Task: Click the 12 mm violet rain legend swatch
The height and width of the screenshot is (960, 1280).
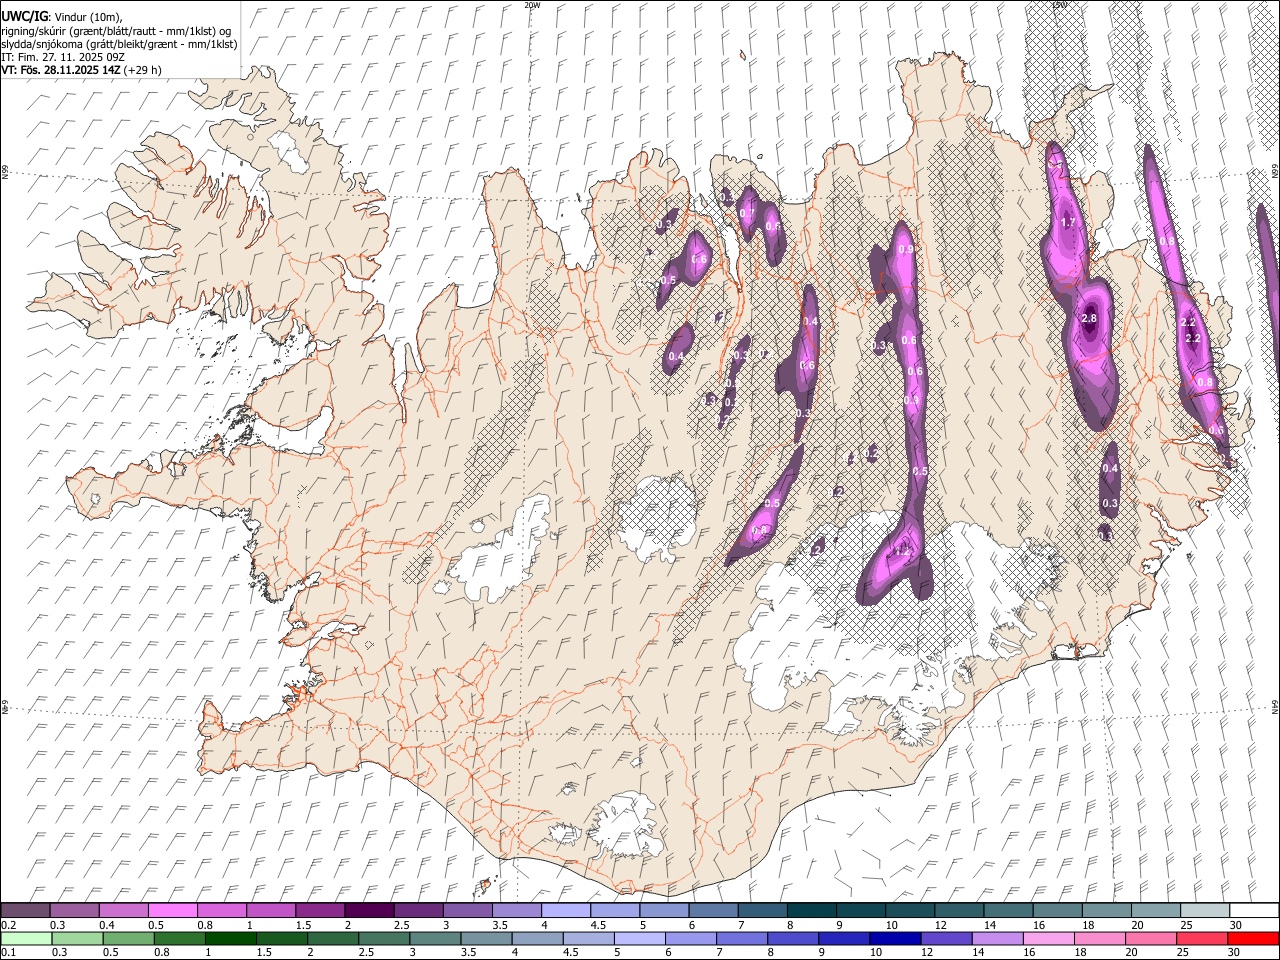Action: [x=945, y=938]
